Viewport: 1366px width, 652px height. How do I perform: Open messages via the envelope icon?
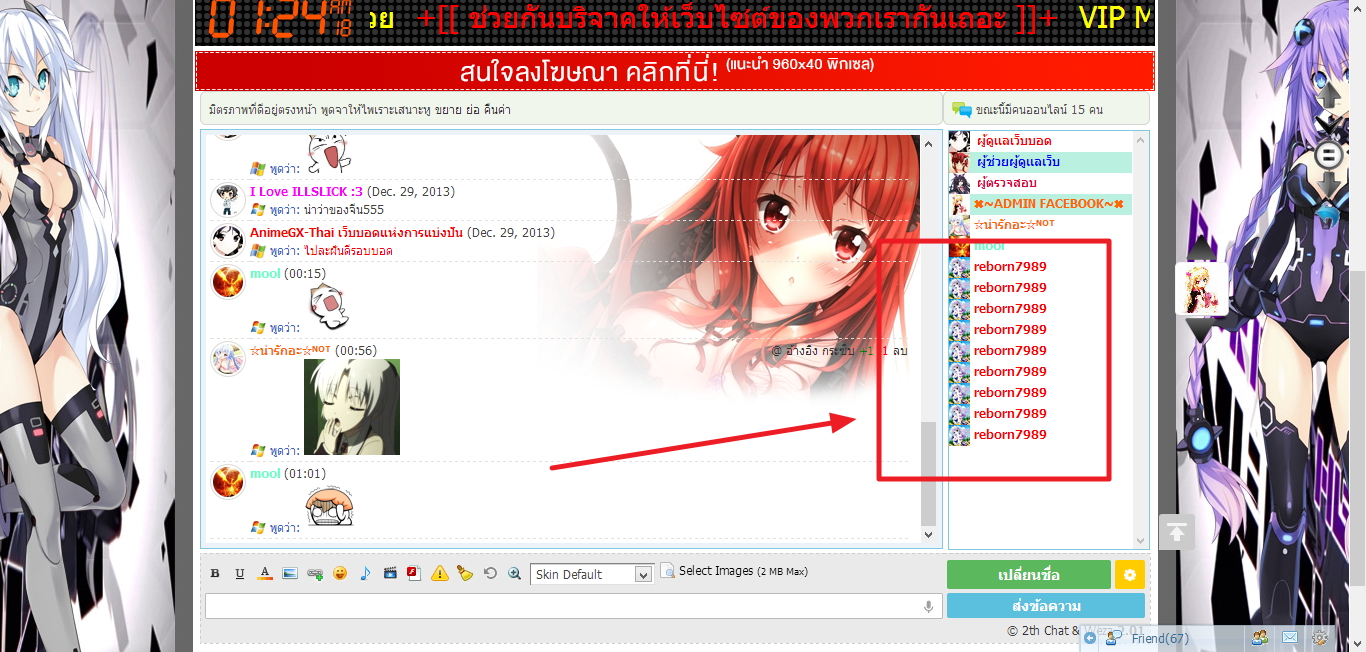pos(1290,637)
